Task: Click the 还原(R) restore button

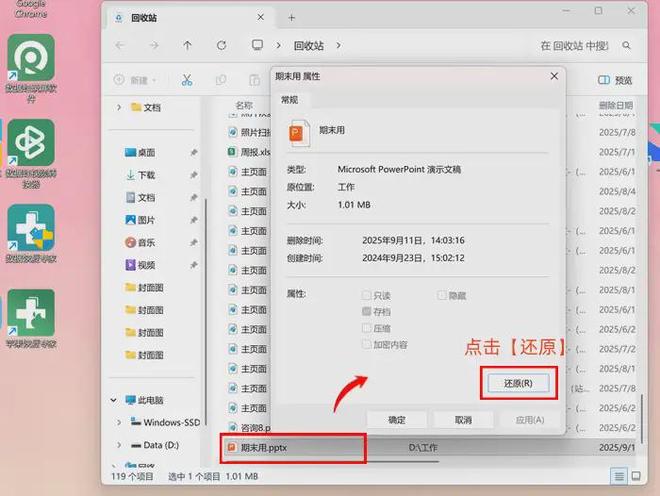Action: coord(518,383)
